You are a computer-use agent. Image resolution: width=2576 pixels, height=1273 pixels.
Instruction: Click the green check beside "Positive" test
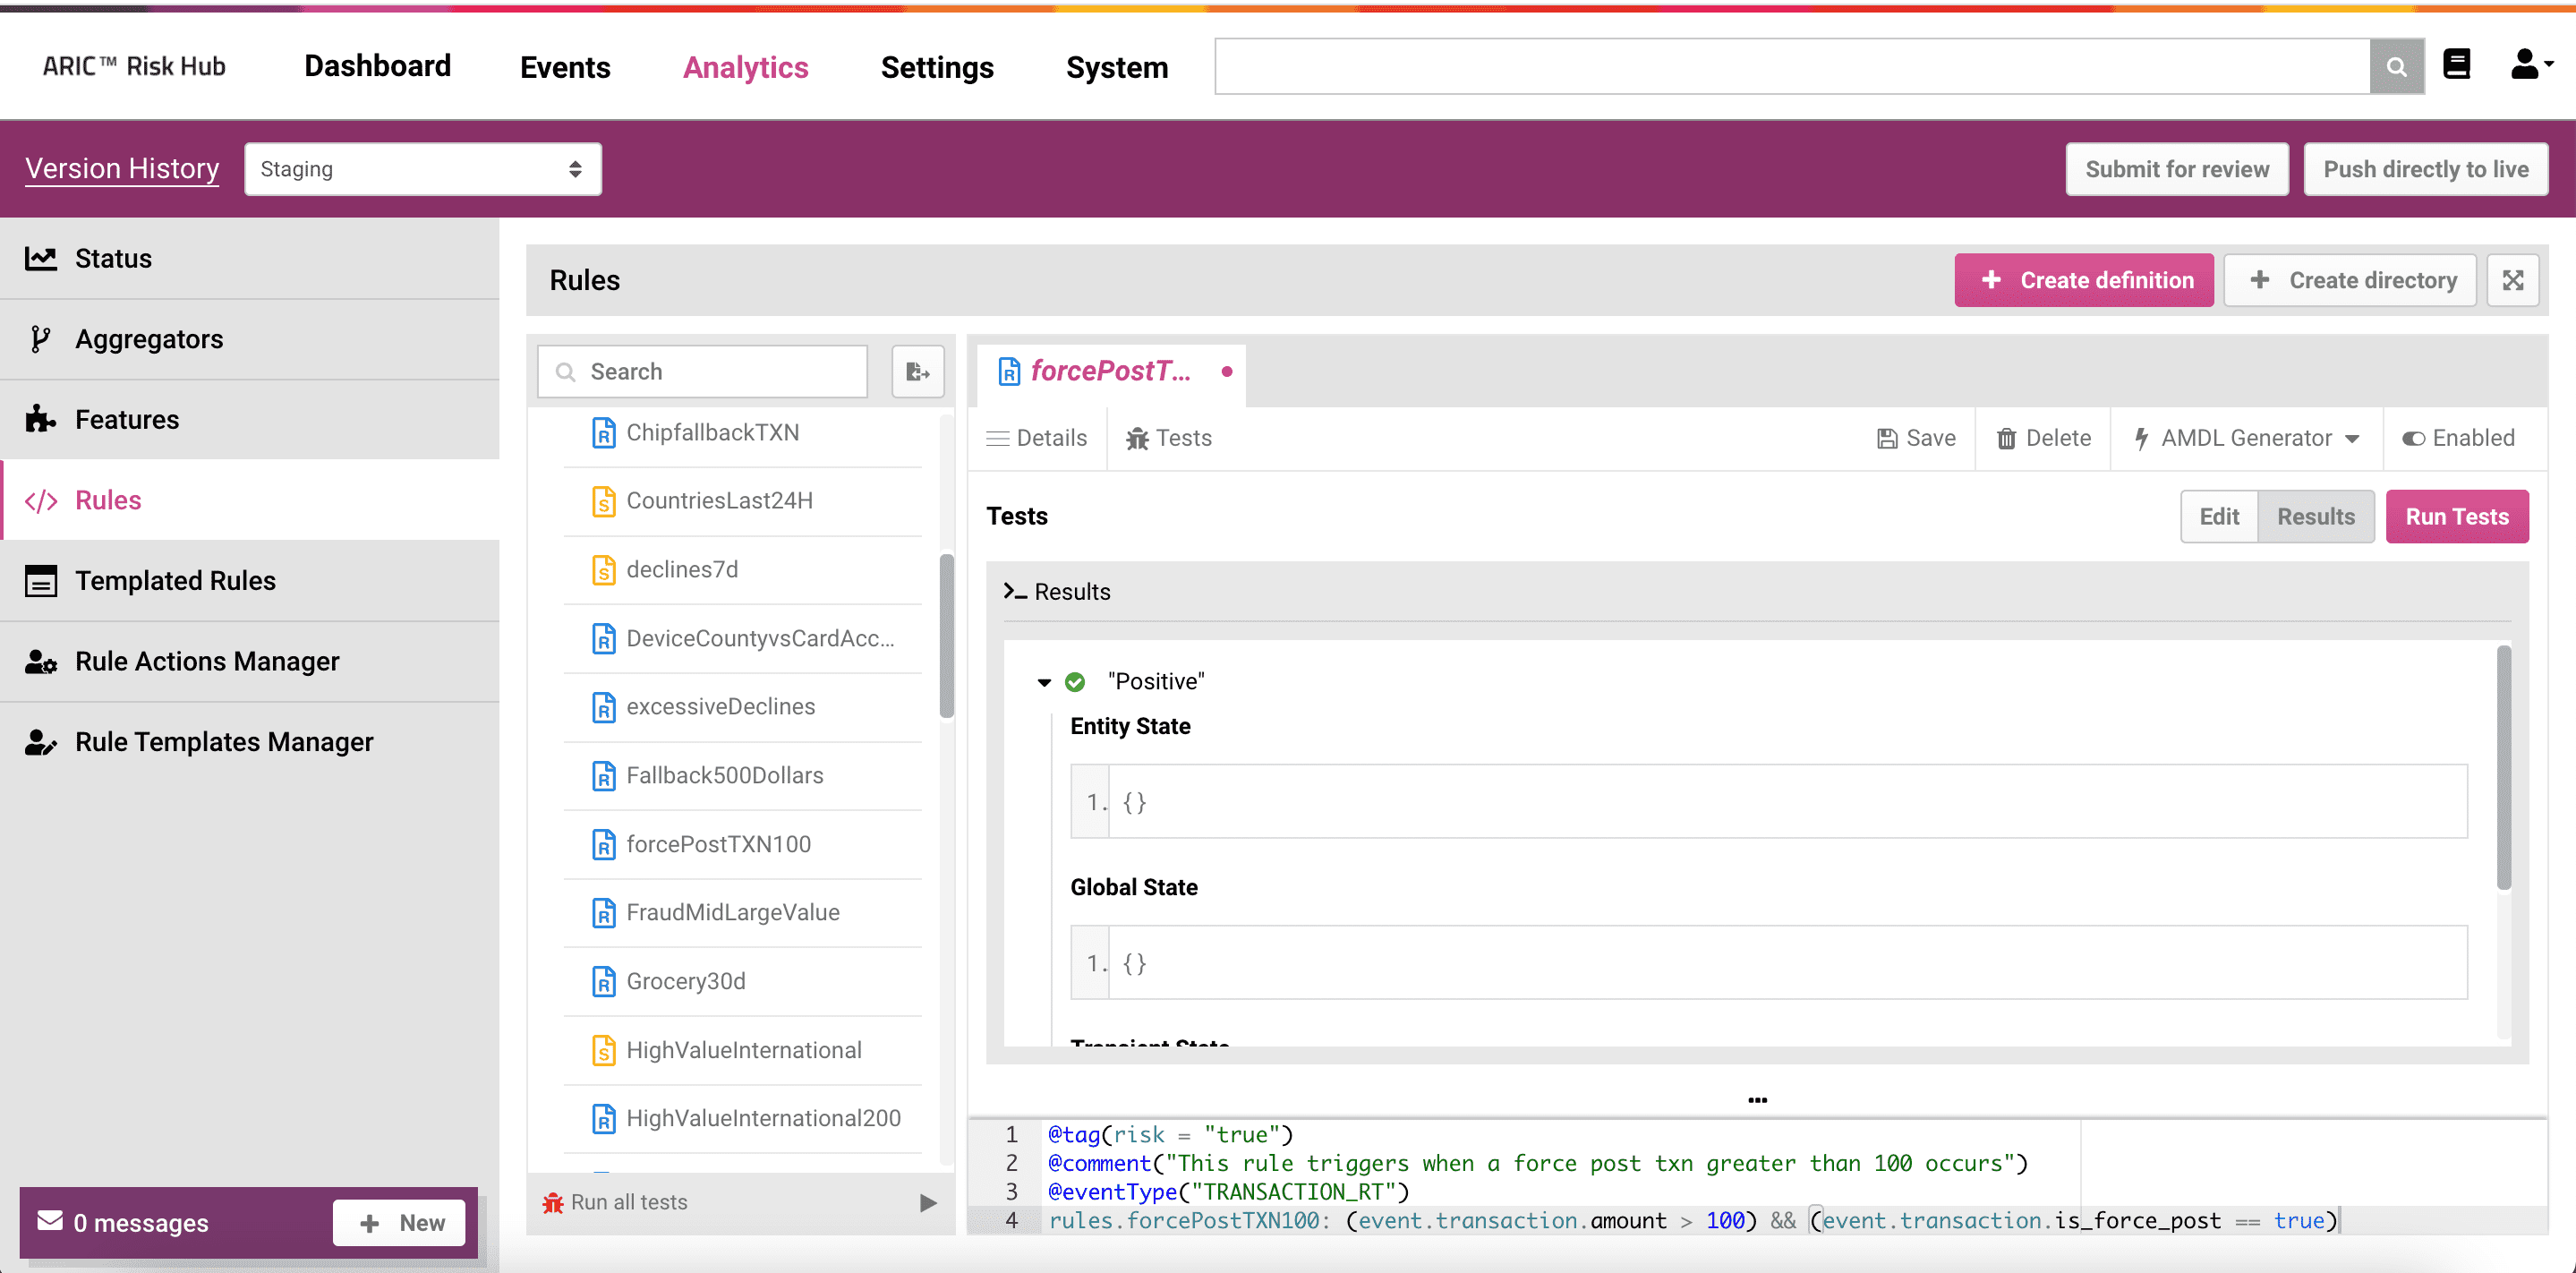point(1075,682)
